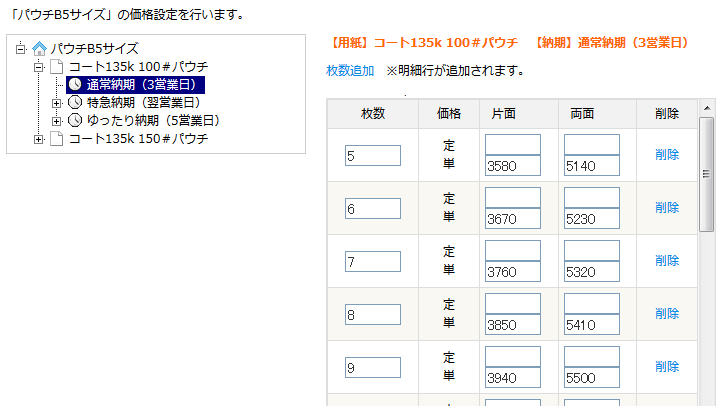Click the home icon beside パウチB5サイズ

(x=39, y=48)
